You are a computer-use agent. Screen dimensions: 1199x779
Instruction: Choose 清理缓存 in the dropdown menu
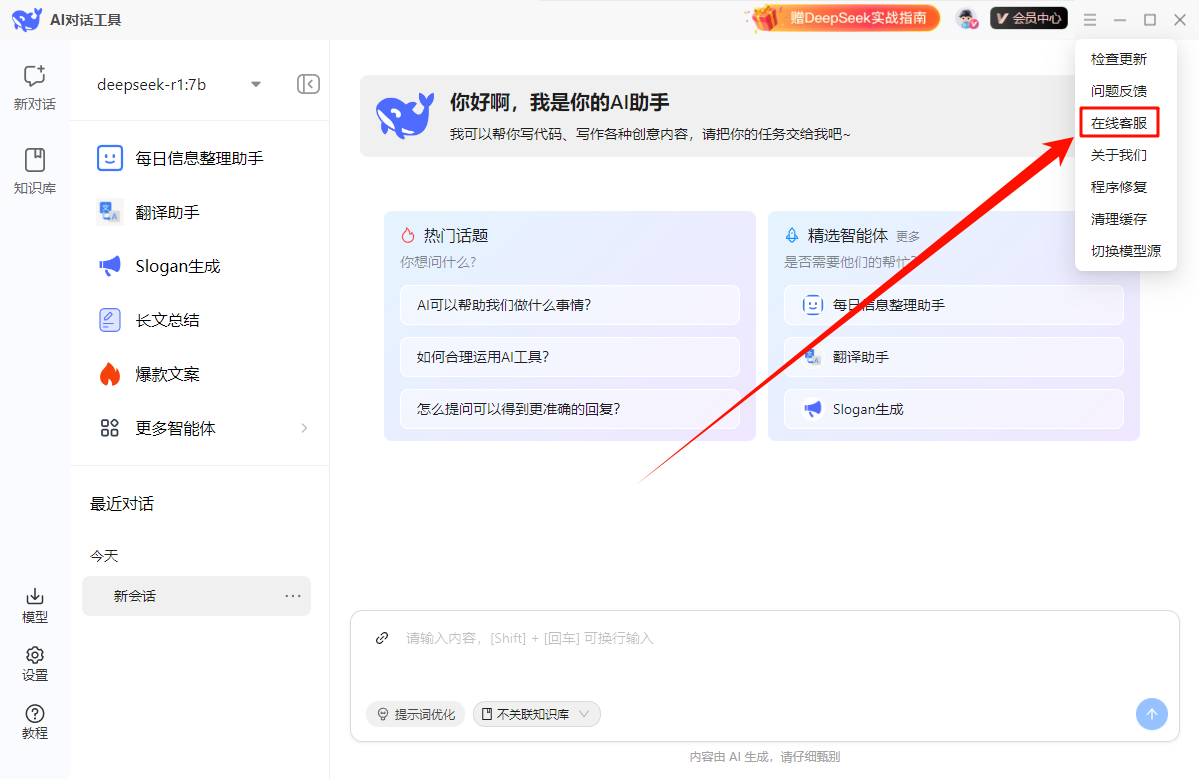coord(1118,219)
